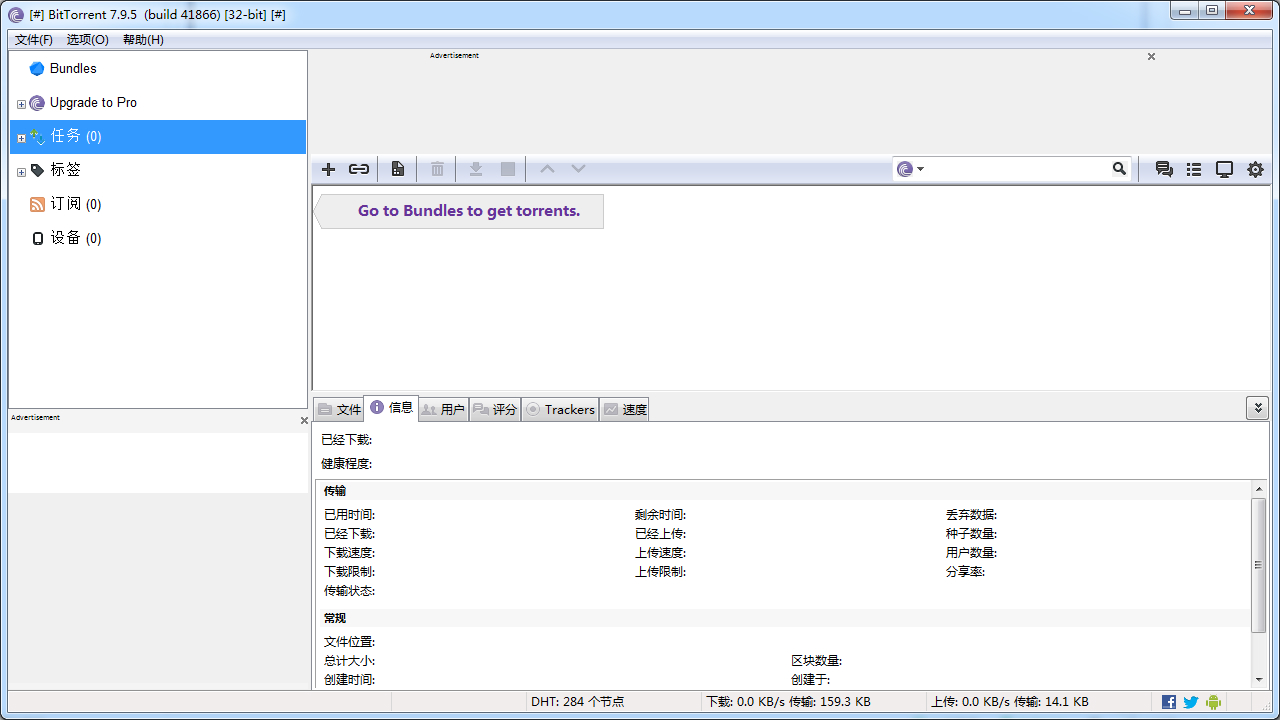Click the Facebook icon in status bar
Viewport: 1280px width, 720px height.
point(1169,702)
